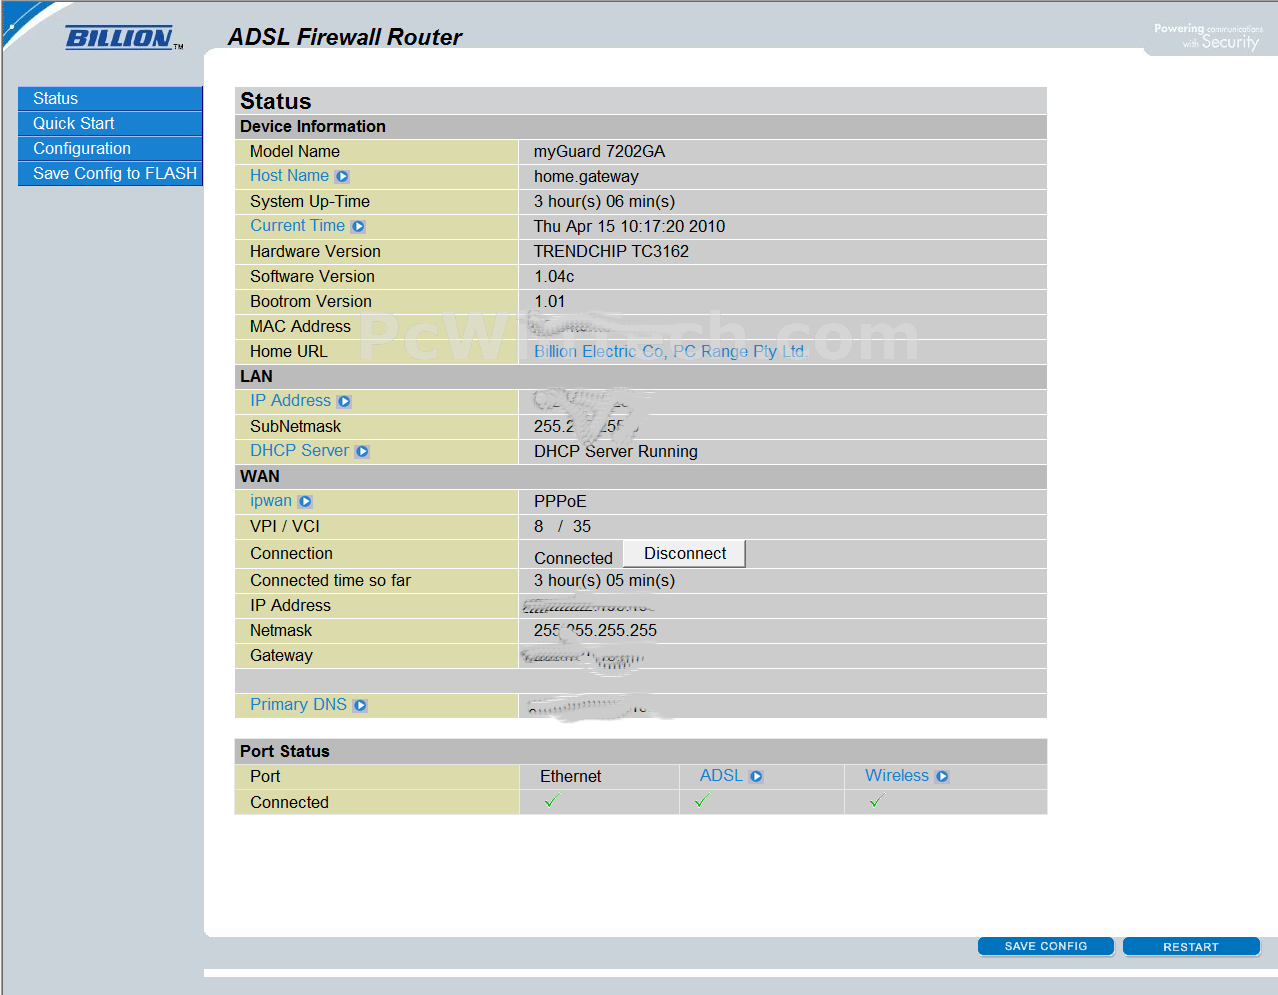Image resolution: width=1278 pixels, height=995 pixels.
Task: Click the WAN section heading
Action: (x=260, y=477)
